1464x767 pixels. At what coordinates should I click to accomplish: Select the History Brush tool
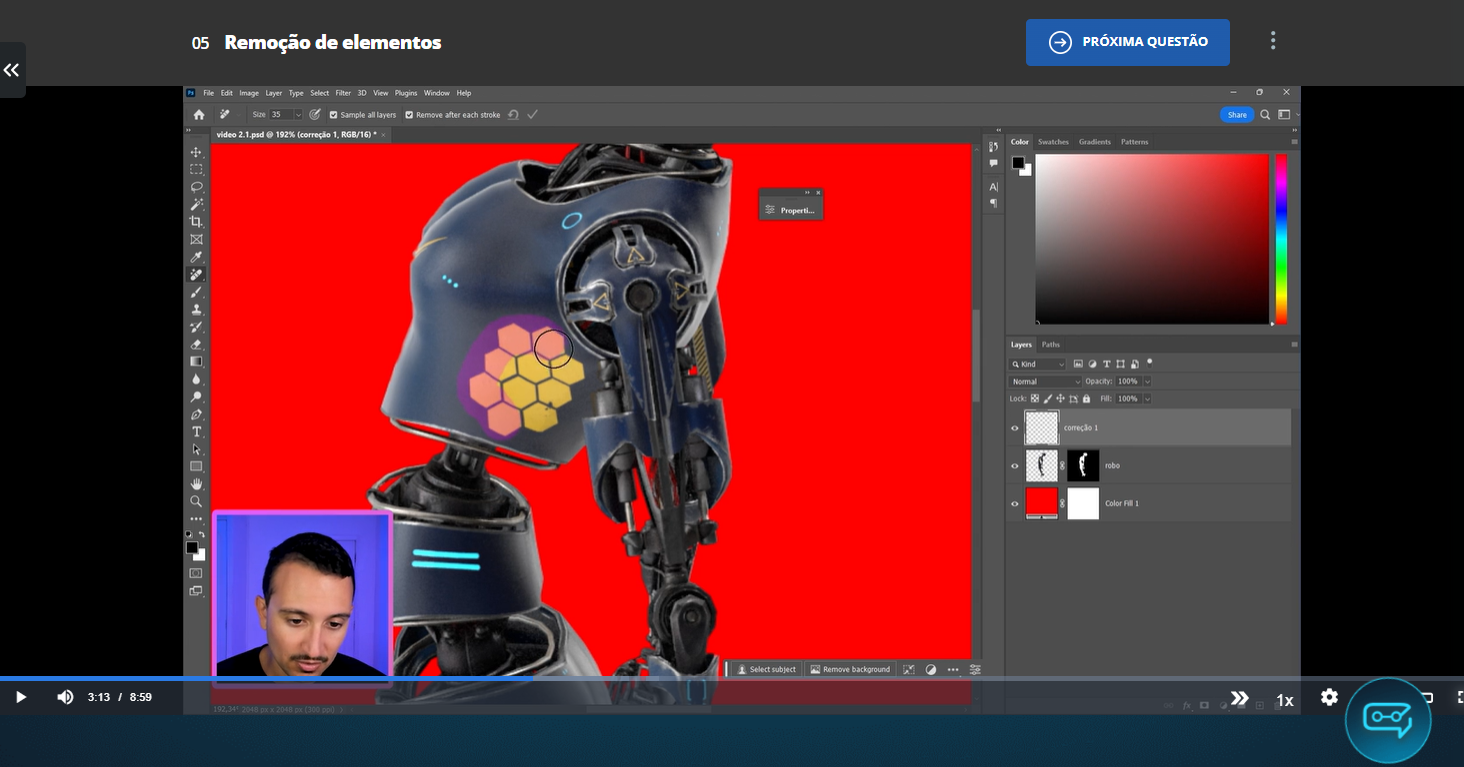click(x=196, y=327)
